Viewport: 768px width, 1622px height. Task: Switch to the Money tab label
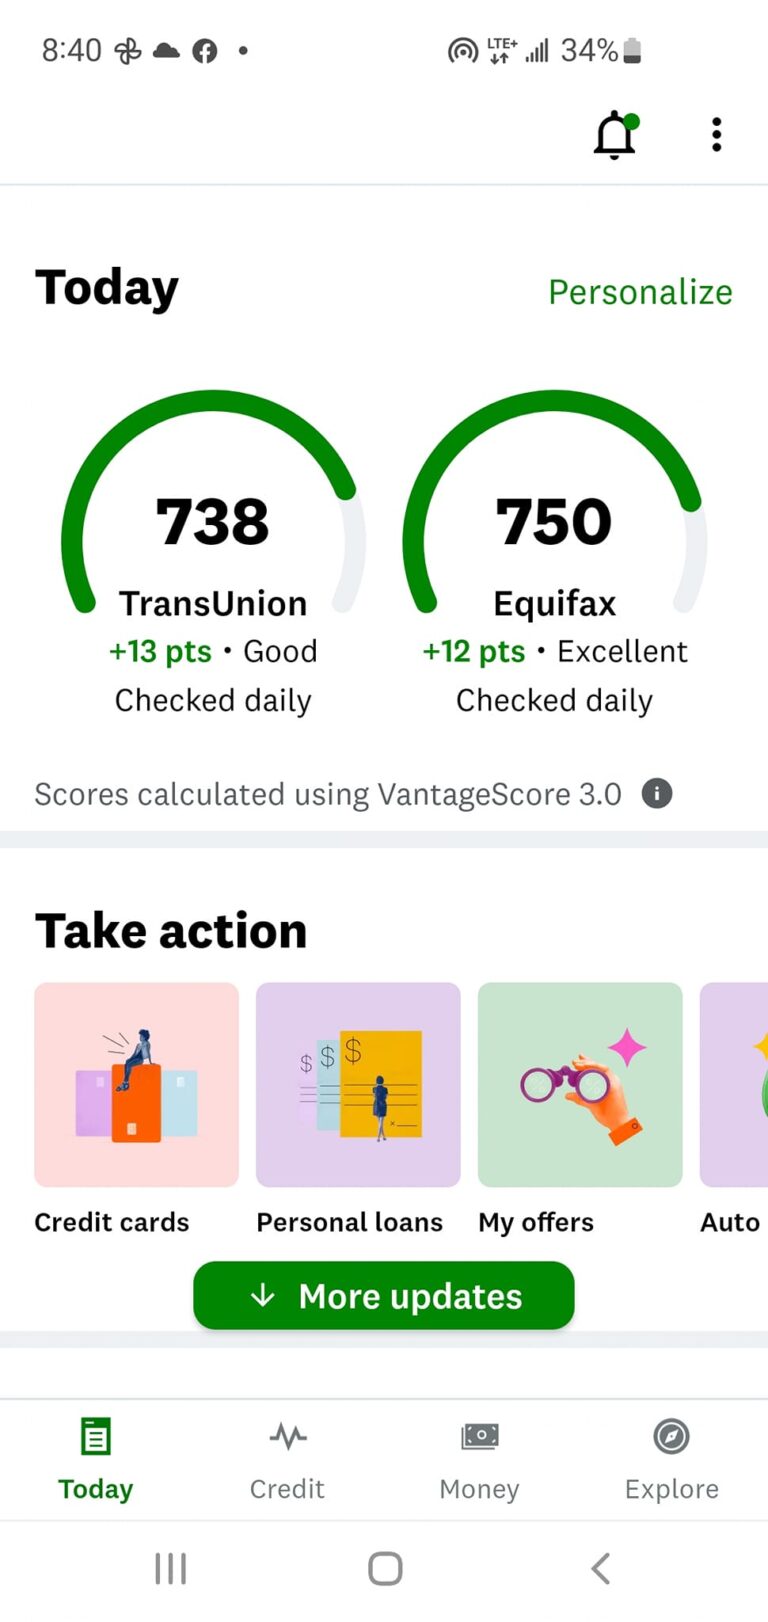point(480,1489)
